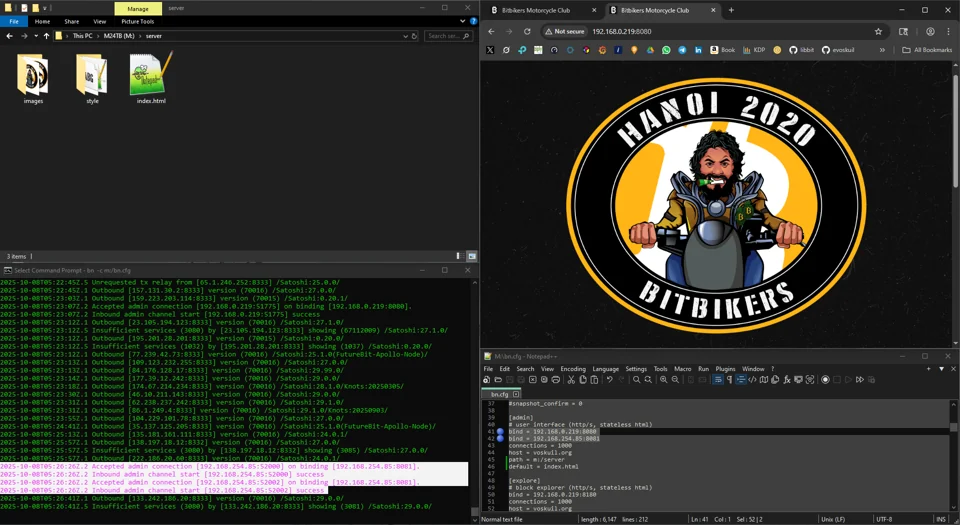Click the Open File icon in Notepad++ toolbar
This screenshot has width=960, height=525.
pyautogui.click(x=498, y=380)
